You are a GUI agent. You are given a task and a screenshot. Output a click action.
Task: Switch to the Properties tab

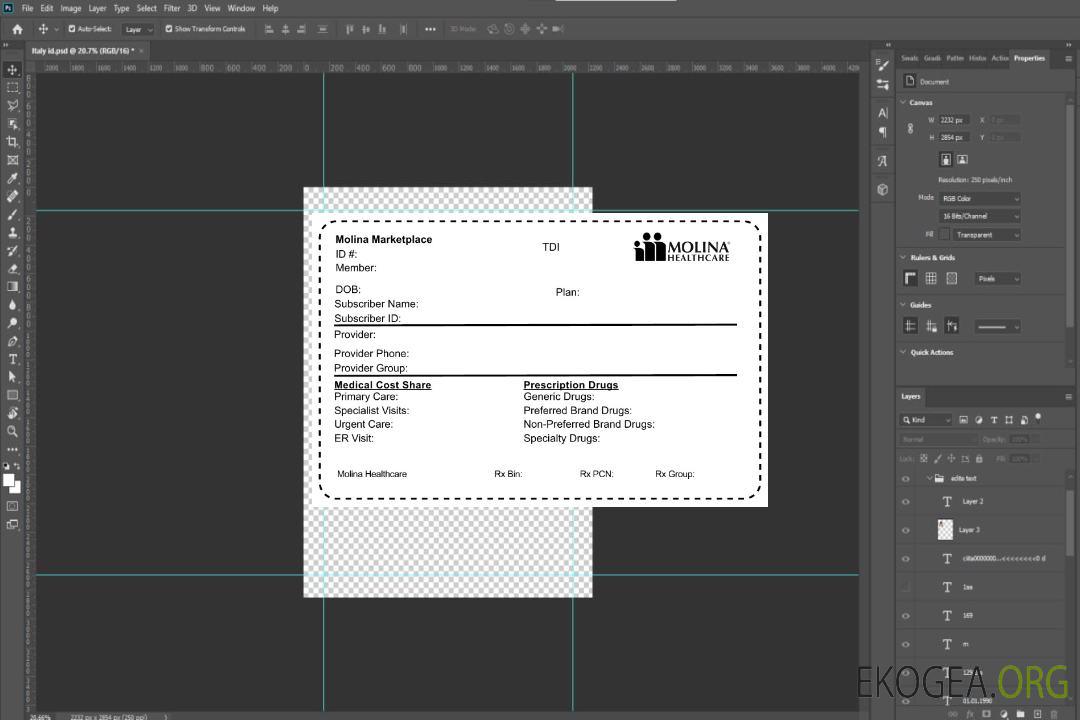[1029, 59]
